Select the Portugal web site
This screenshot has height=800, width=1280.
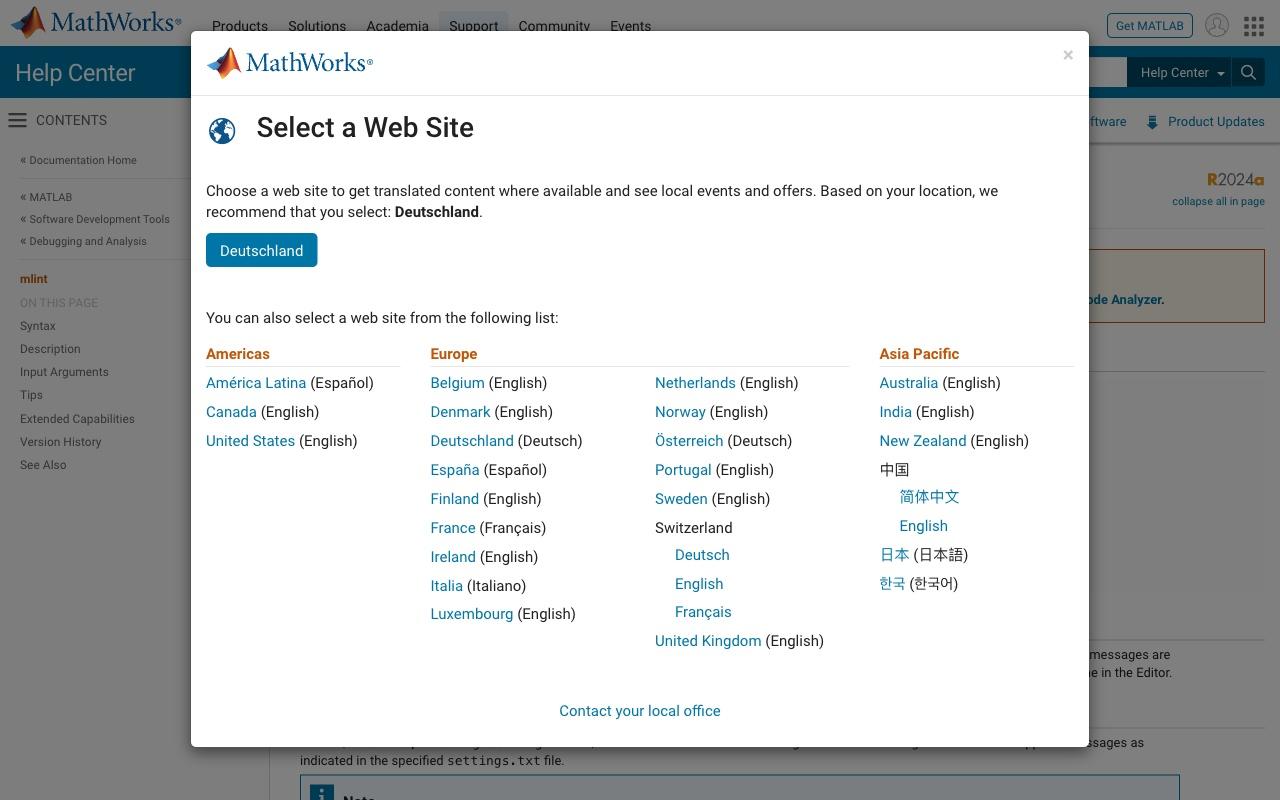click(683, 470)
